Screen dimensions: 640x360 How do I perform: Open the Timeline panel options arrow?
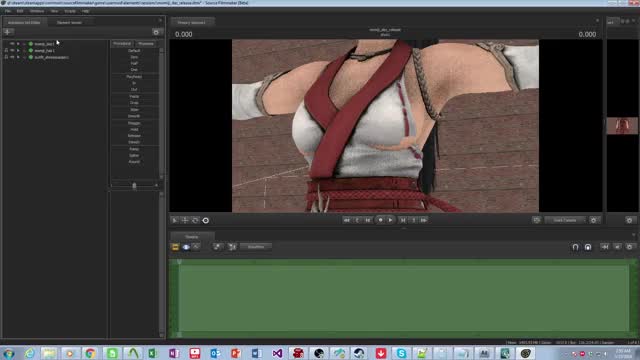(x=633, y=235)
